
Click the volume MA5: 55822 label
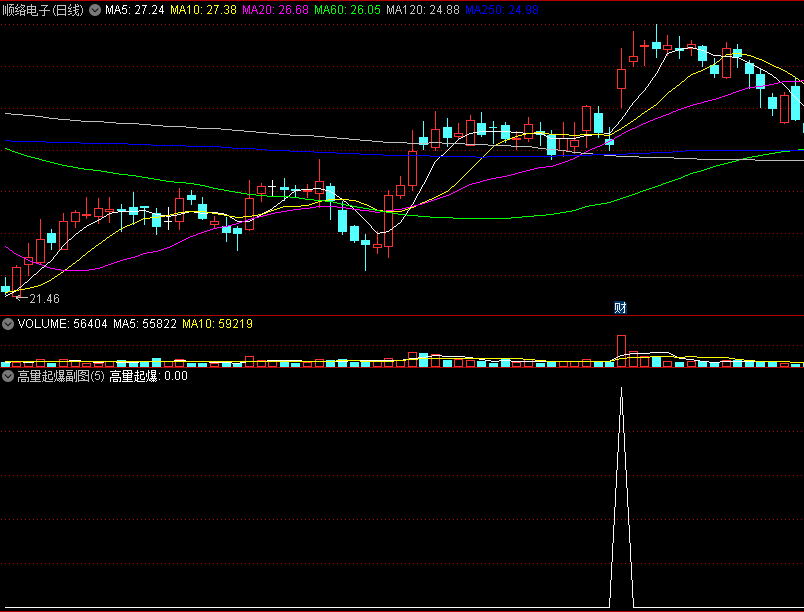[x=145, y=324]
